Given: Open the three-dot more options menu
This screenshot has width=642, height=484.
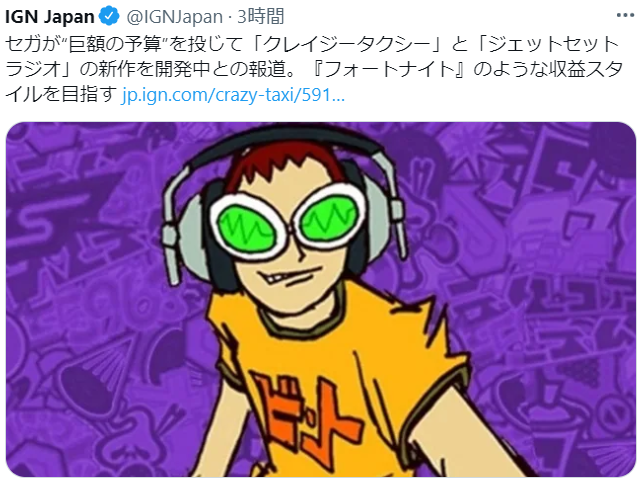Looking at the screenshot, I should (x=625, y=16).
